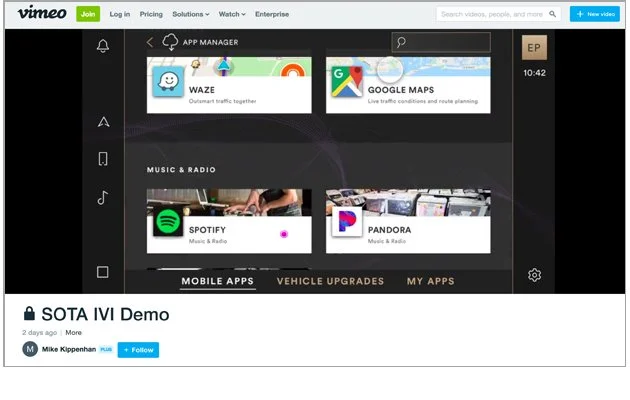This screenshot has height=400, width=630.
Task: Click 'Live traffic conditions and route planning' text
Action: tap(423, 101)
